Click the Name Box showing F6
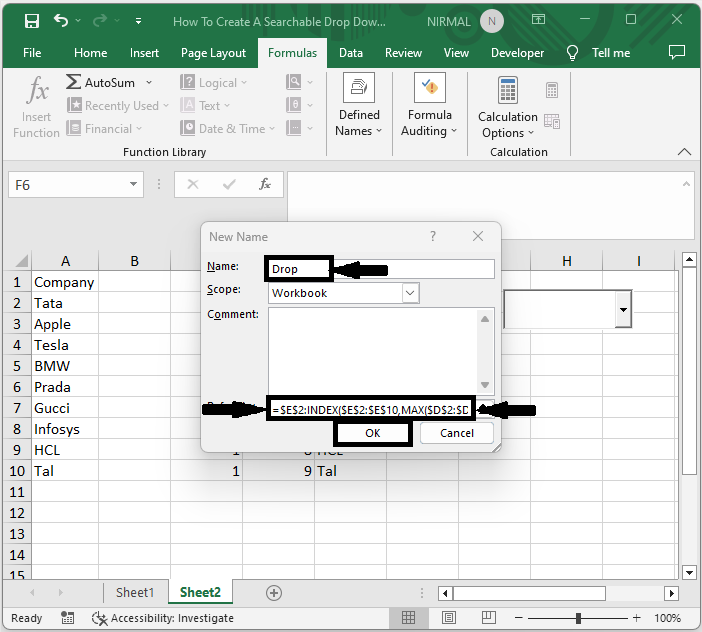Screen dimensions: 702x632 (x=67, y=184)
